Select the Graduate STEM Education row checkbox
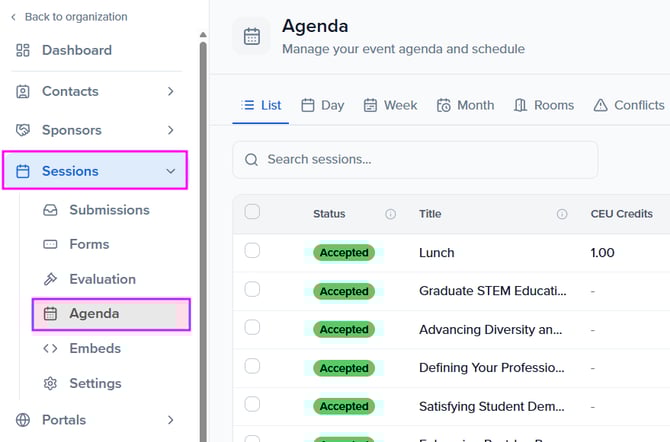This screenshot has width=670, height=442. [252, 290]
